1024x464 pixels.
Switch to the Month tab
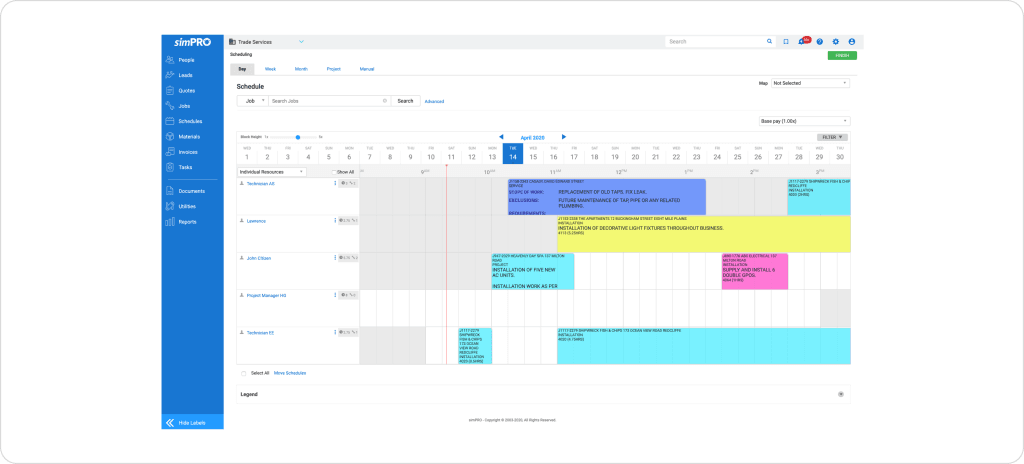[301, 69]
